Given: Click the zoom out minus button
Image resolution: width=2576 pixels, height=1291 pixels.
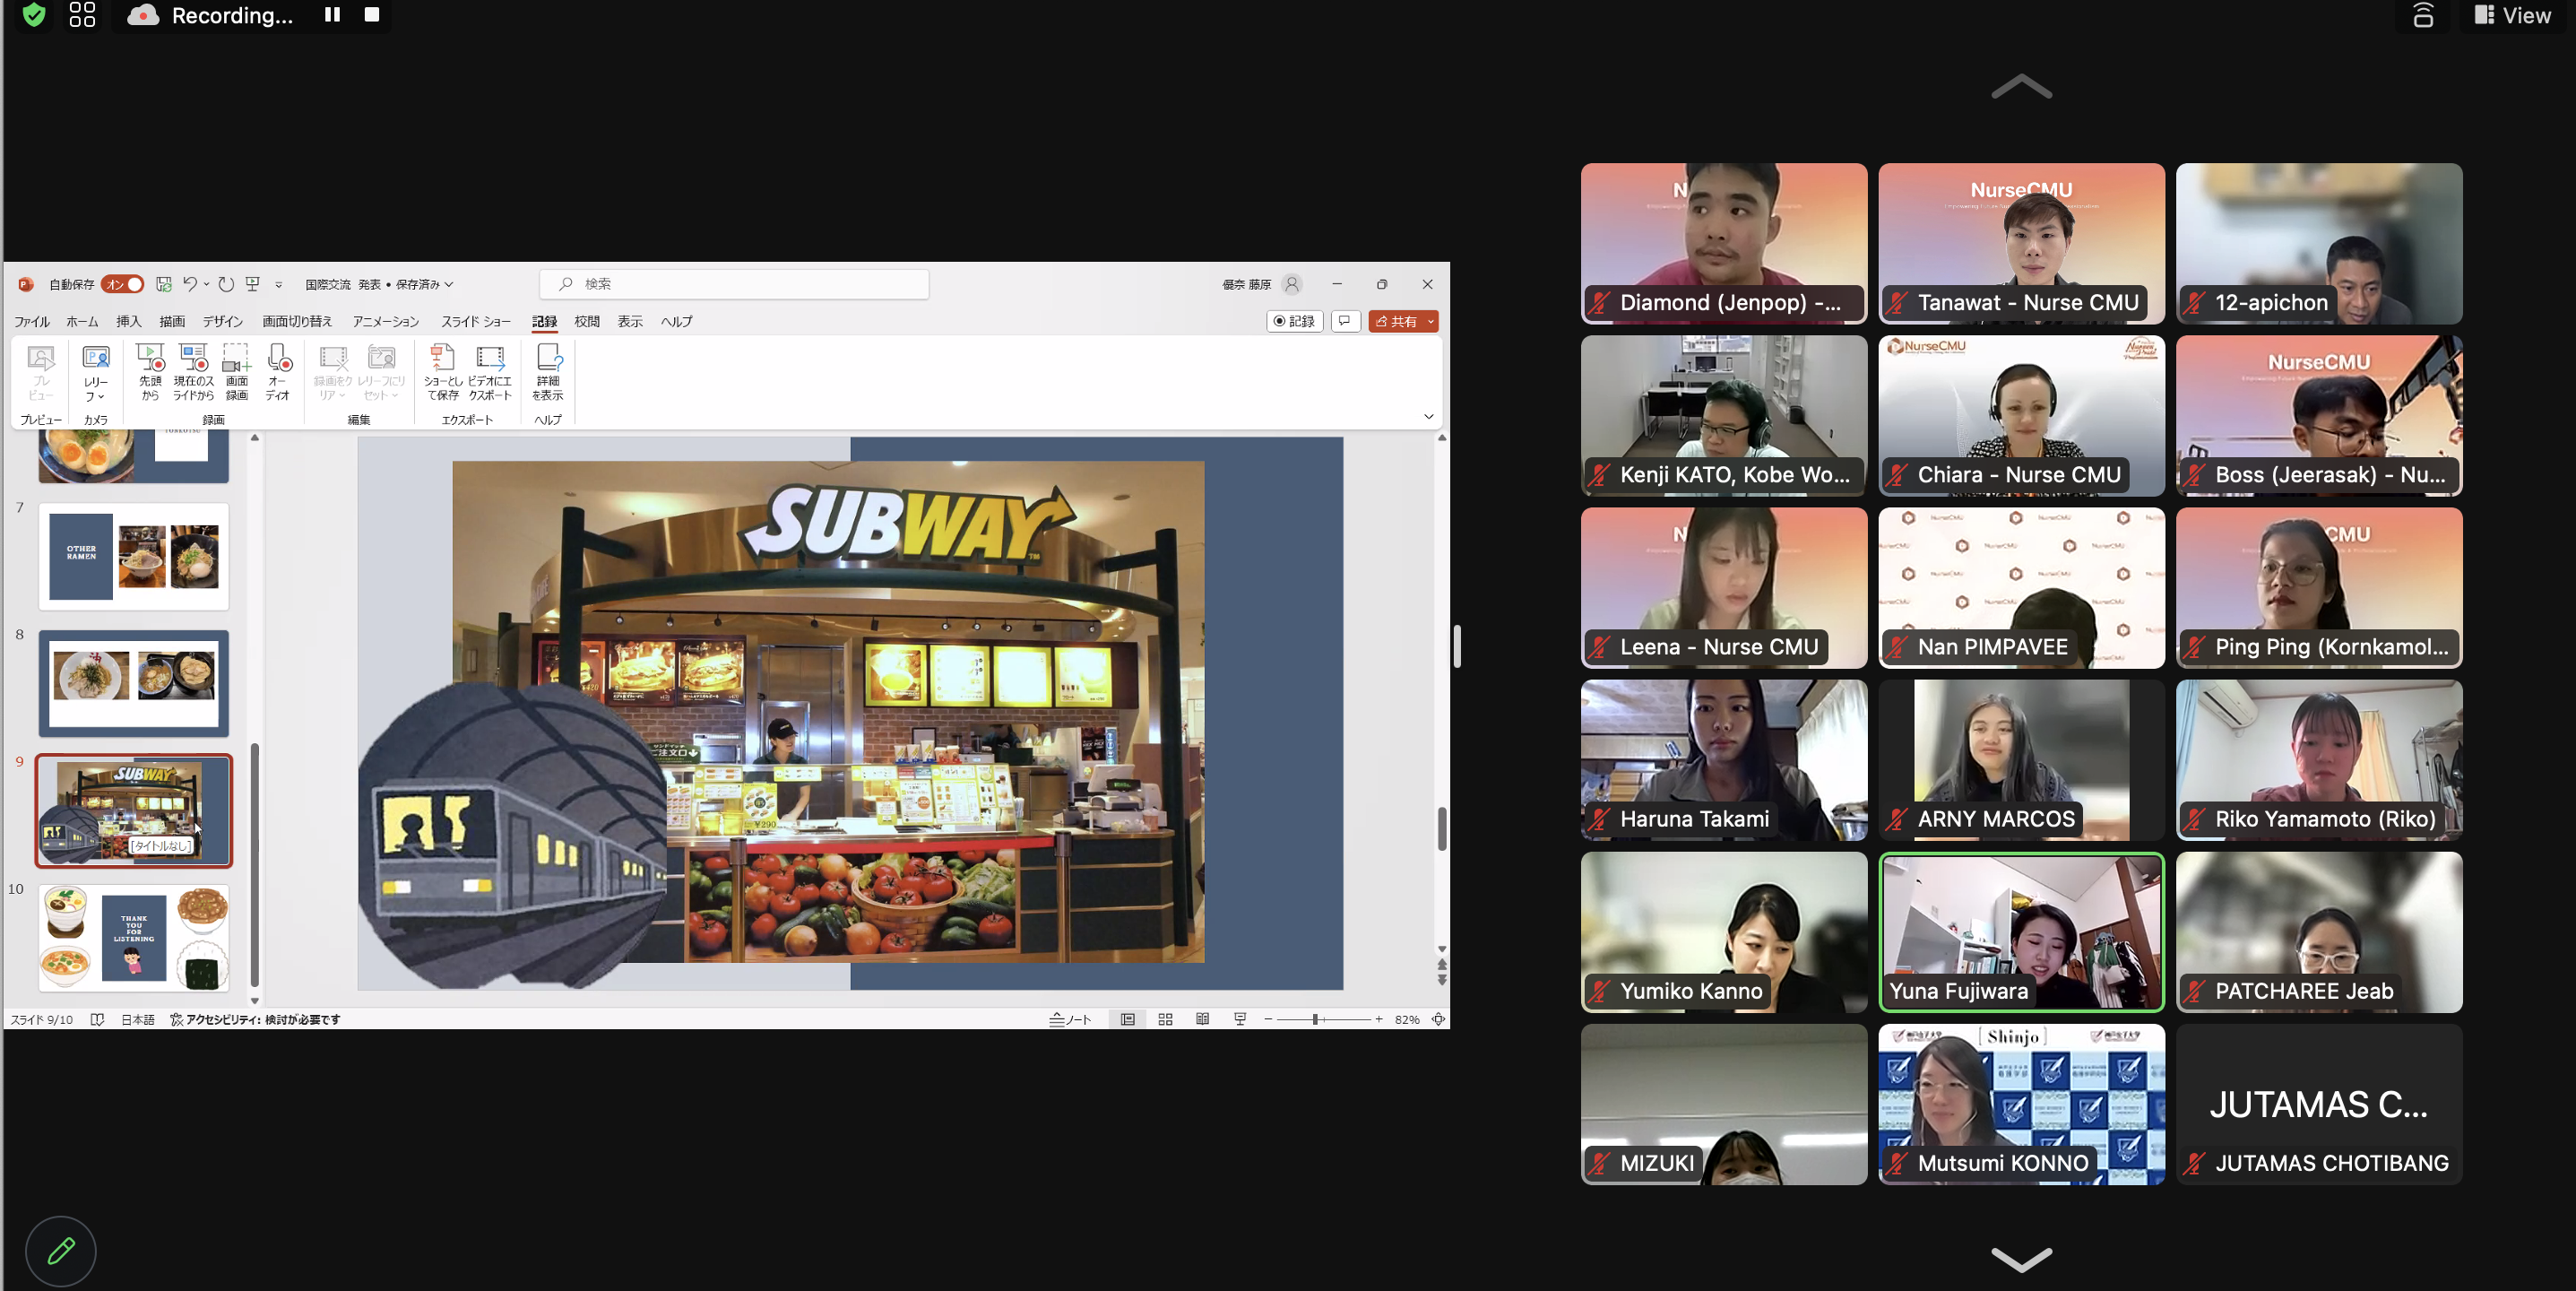Looking at the screenshot, I should pos(1268,1019).
